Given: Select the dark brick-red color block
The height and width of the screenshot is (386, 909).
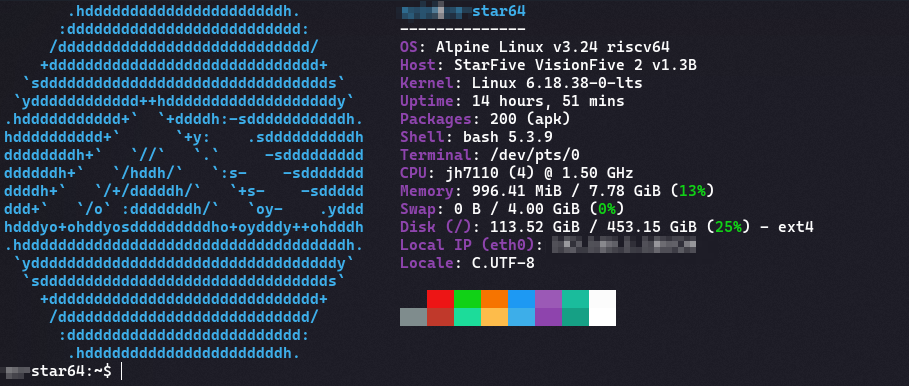Looking at the screenshot, I should [x=441, y=317].
